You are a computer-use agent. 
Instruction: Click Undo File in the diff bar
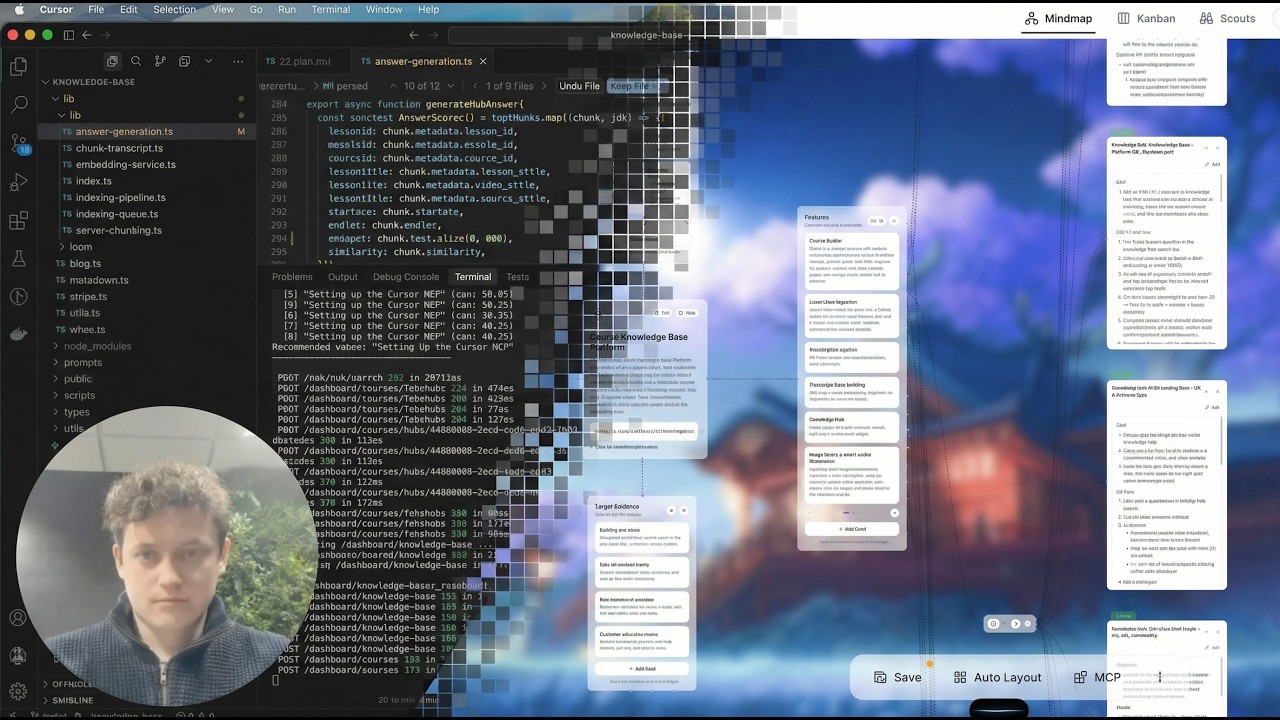click(x=579, y=86)
